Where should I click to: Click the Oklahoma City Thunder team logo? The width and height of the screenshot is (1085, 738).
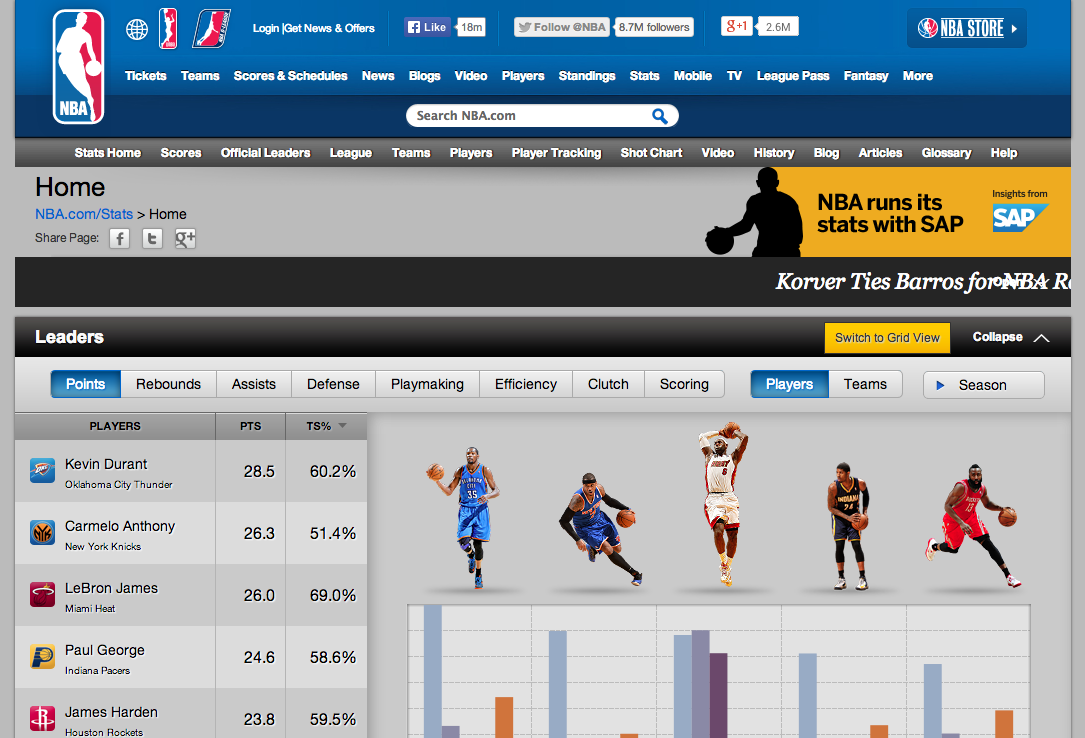pos(42,471)
